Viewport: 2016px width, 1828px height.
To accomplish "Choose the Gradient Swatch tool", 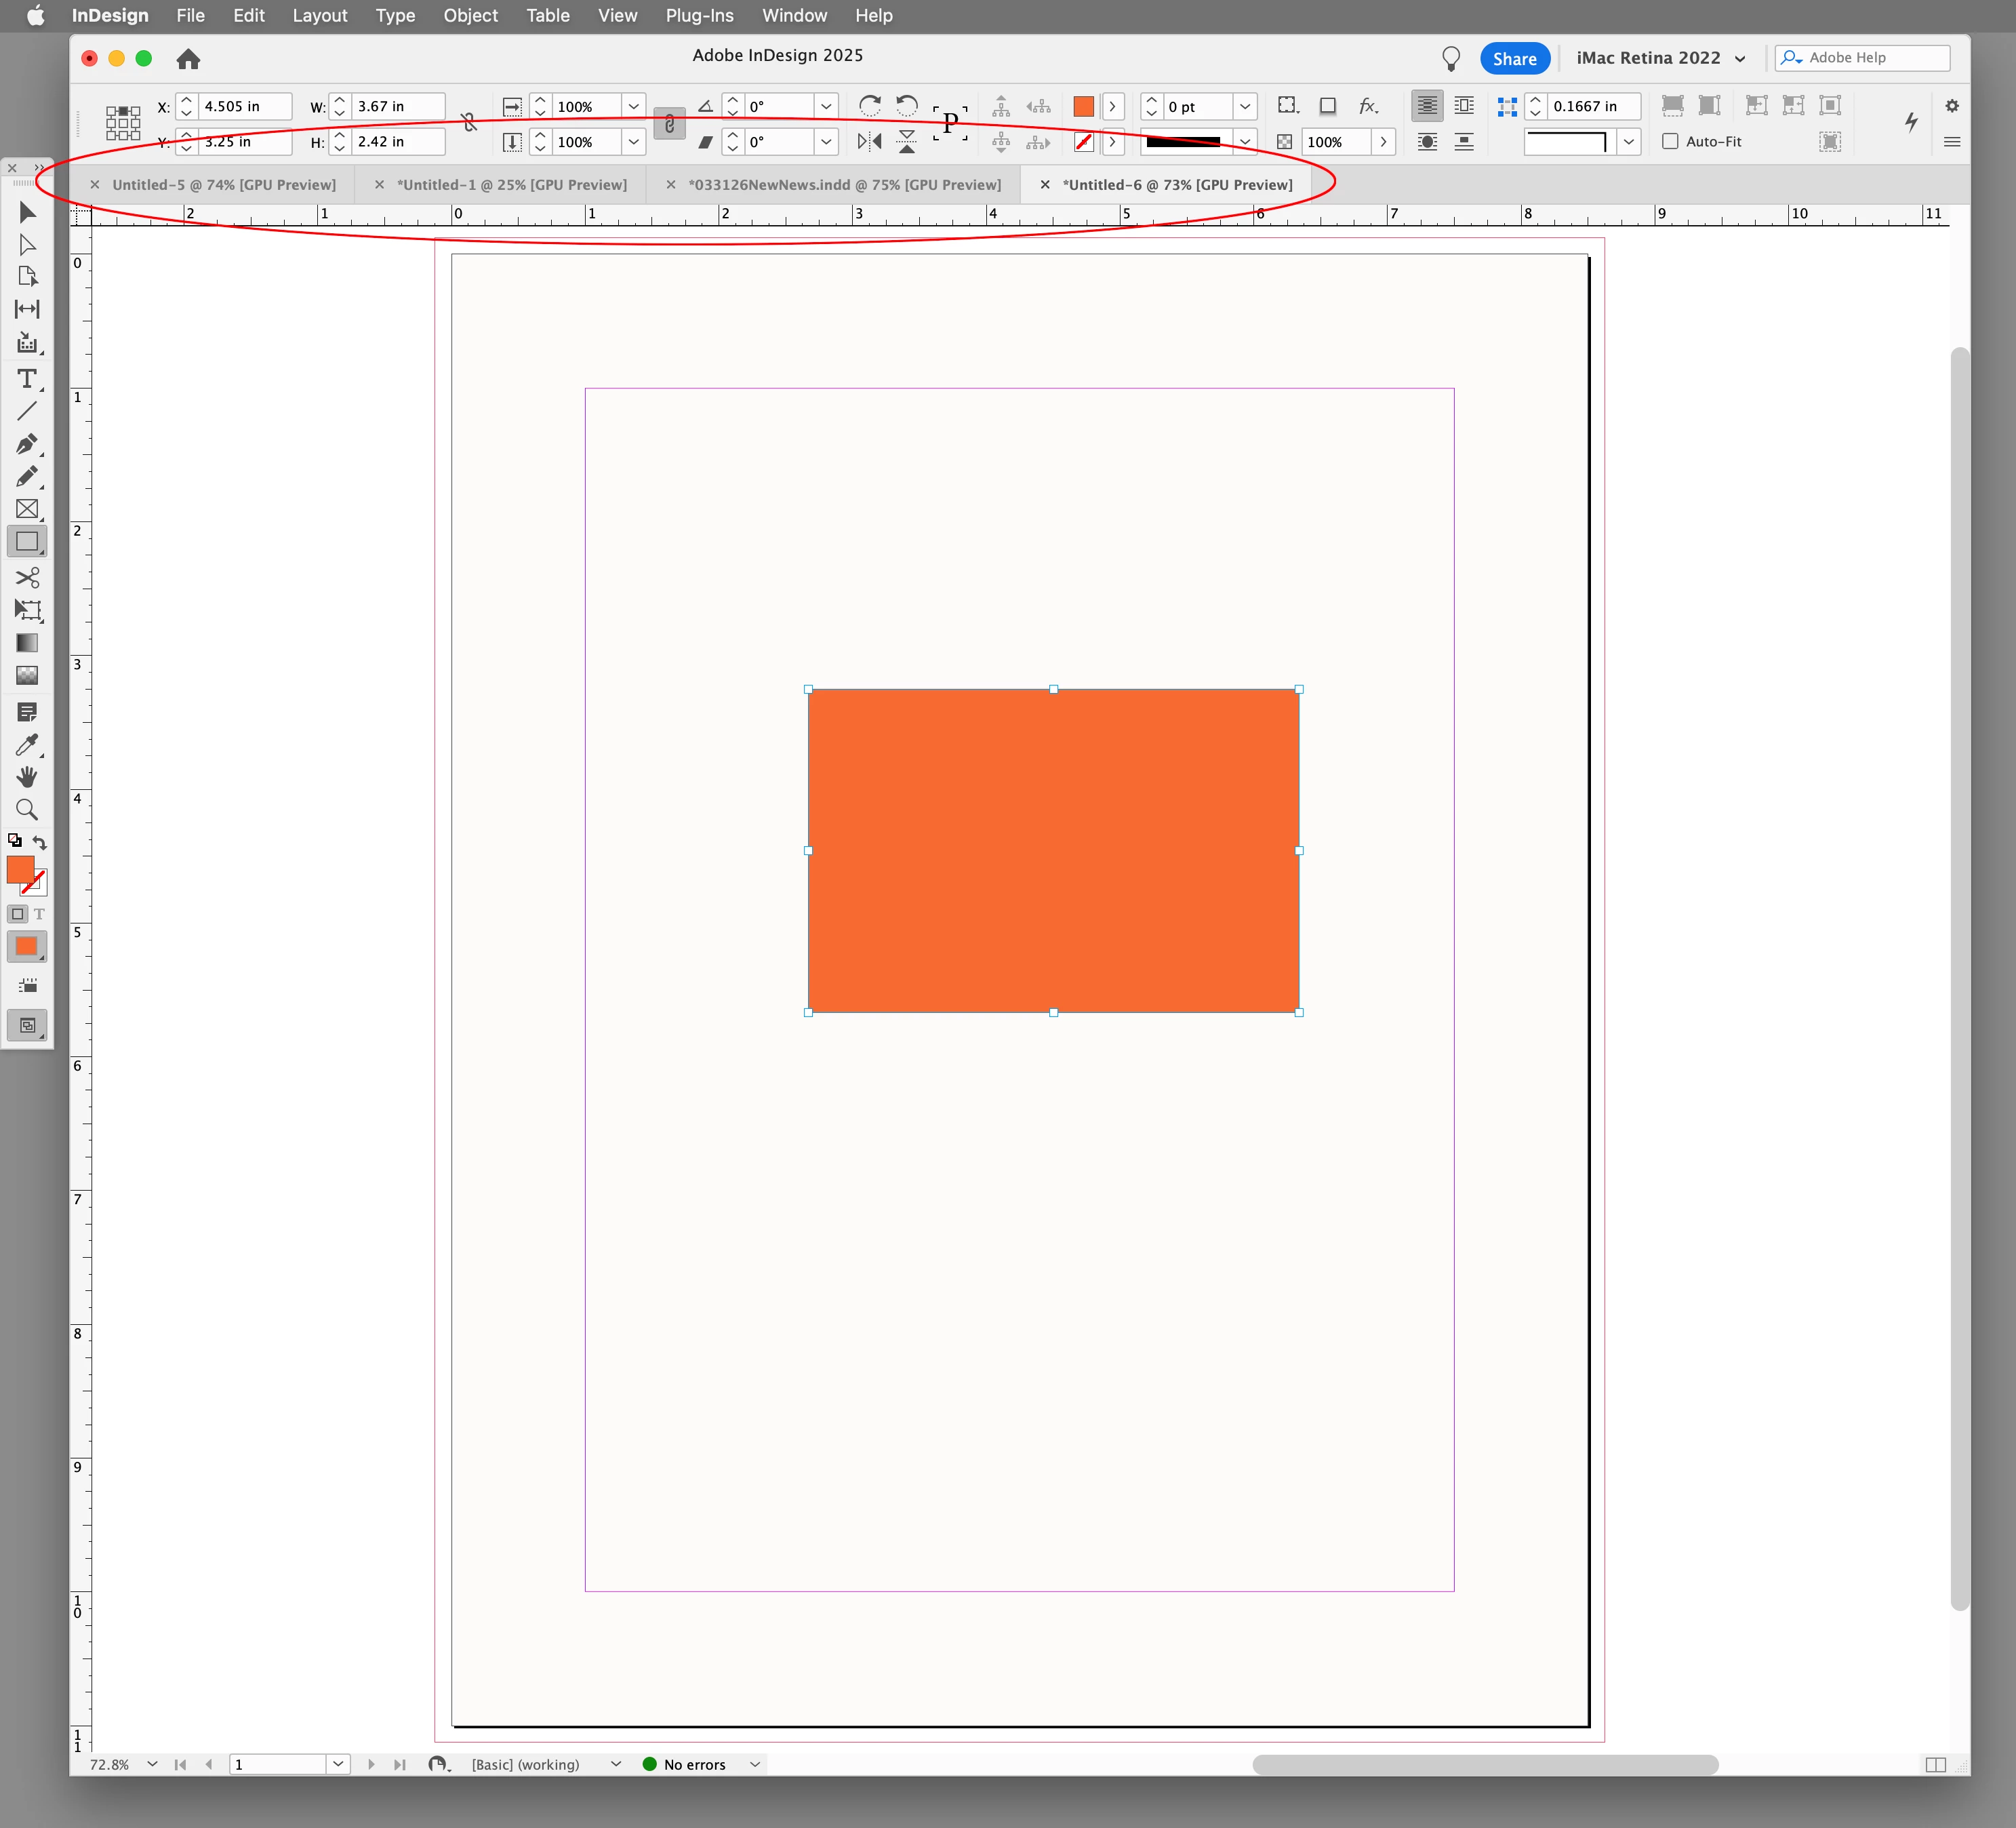I will (x=27, y=643).
